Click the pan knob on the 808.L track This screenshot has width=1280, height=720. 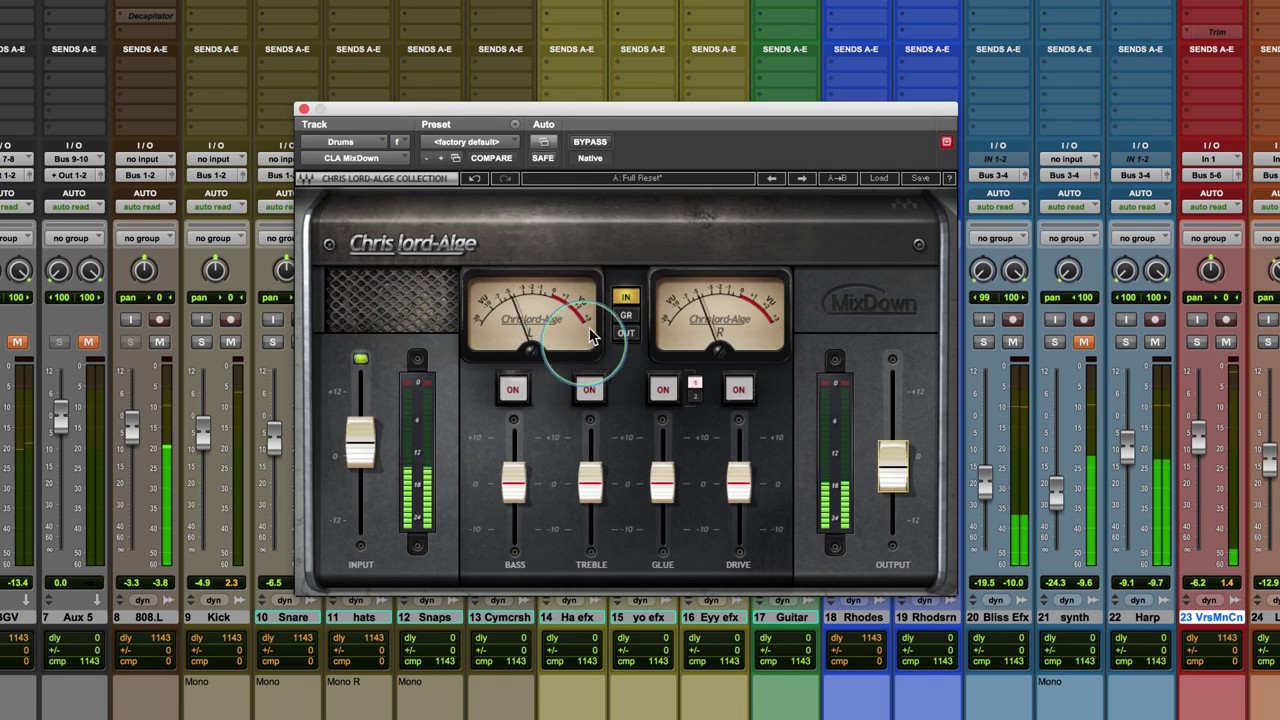pos(144,269)
